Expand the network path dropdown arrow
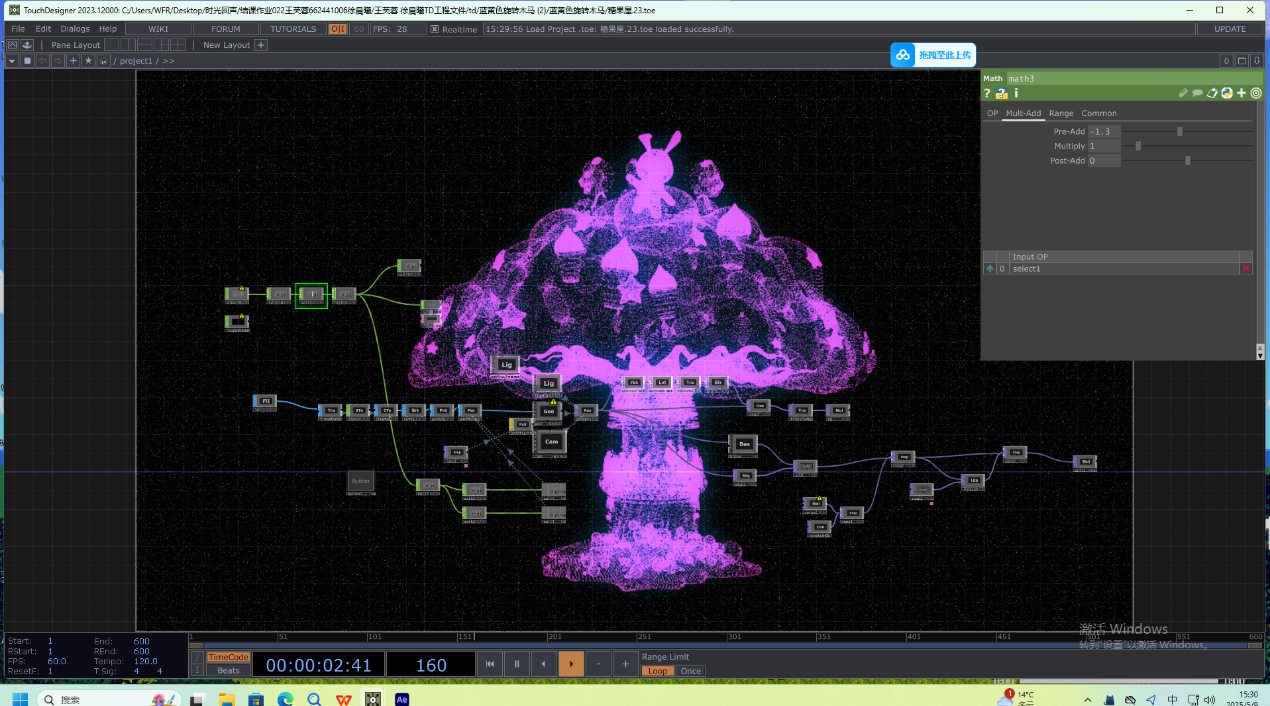Image resolution: width=1270 pixels, height=706 pixels. pos(12,61)
